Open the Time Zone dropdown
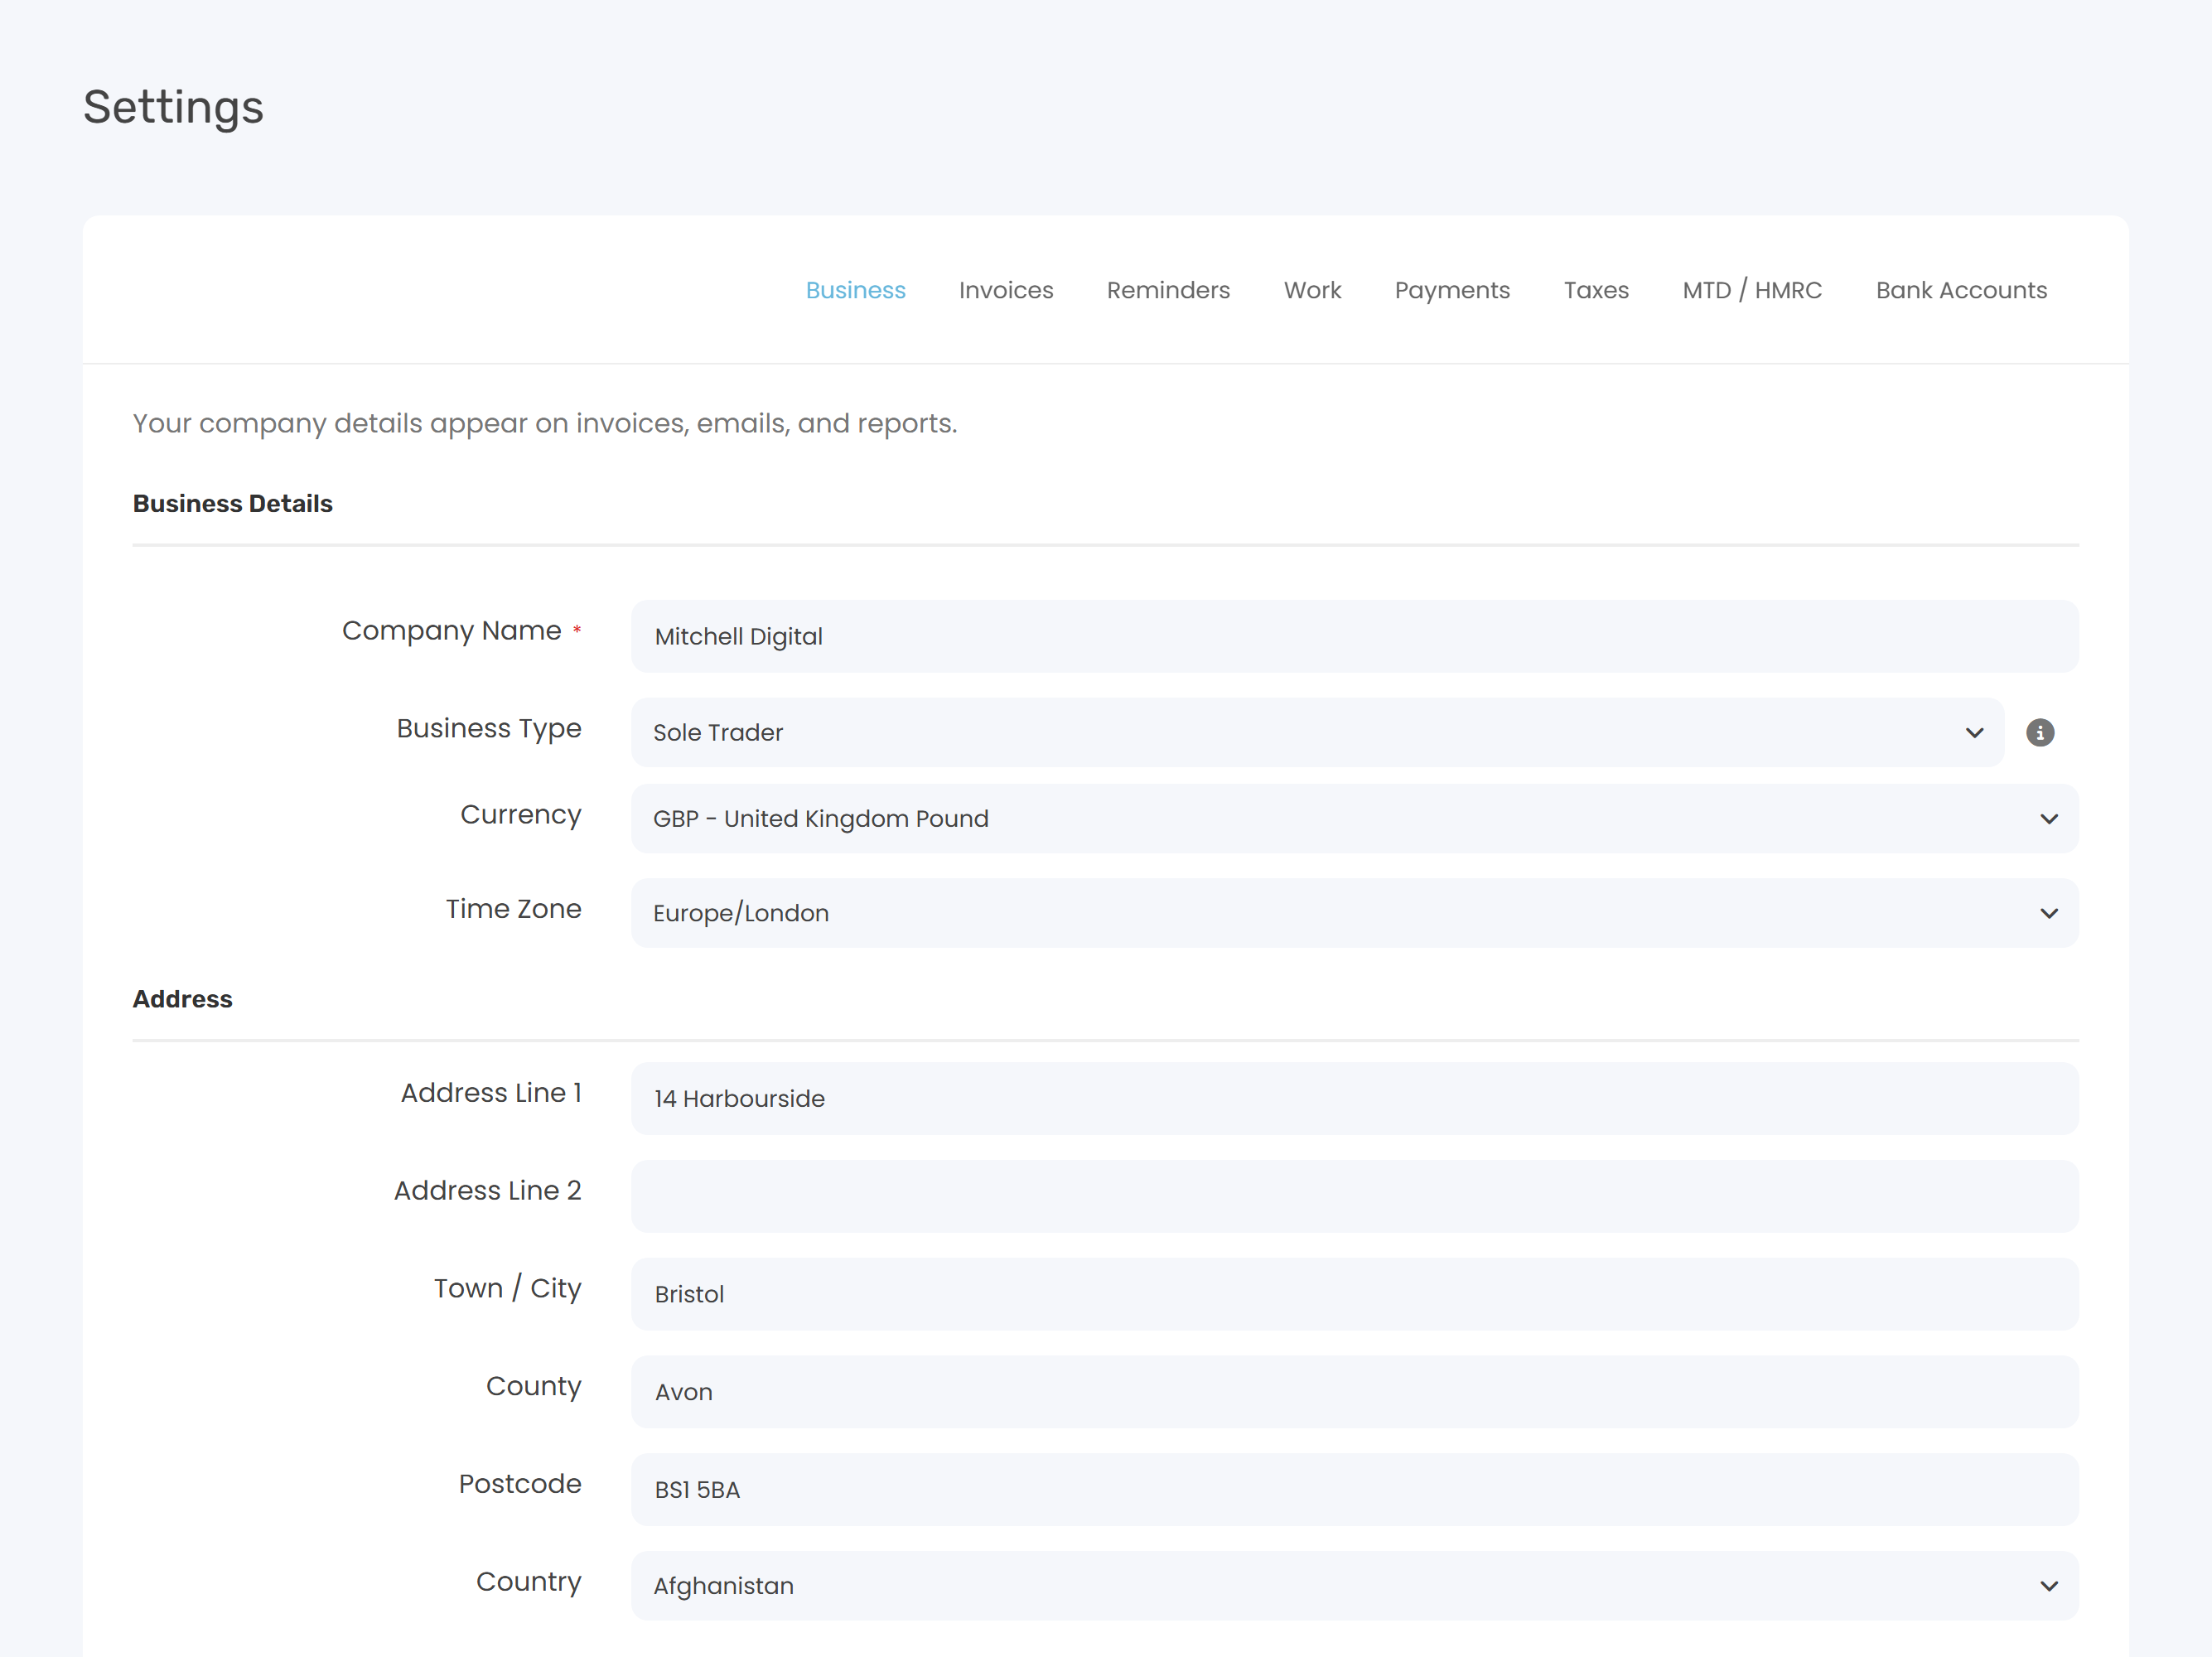 click(x=1355, y=913)
